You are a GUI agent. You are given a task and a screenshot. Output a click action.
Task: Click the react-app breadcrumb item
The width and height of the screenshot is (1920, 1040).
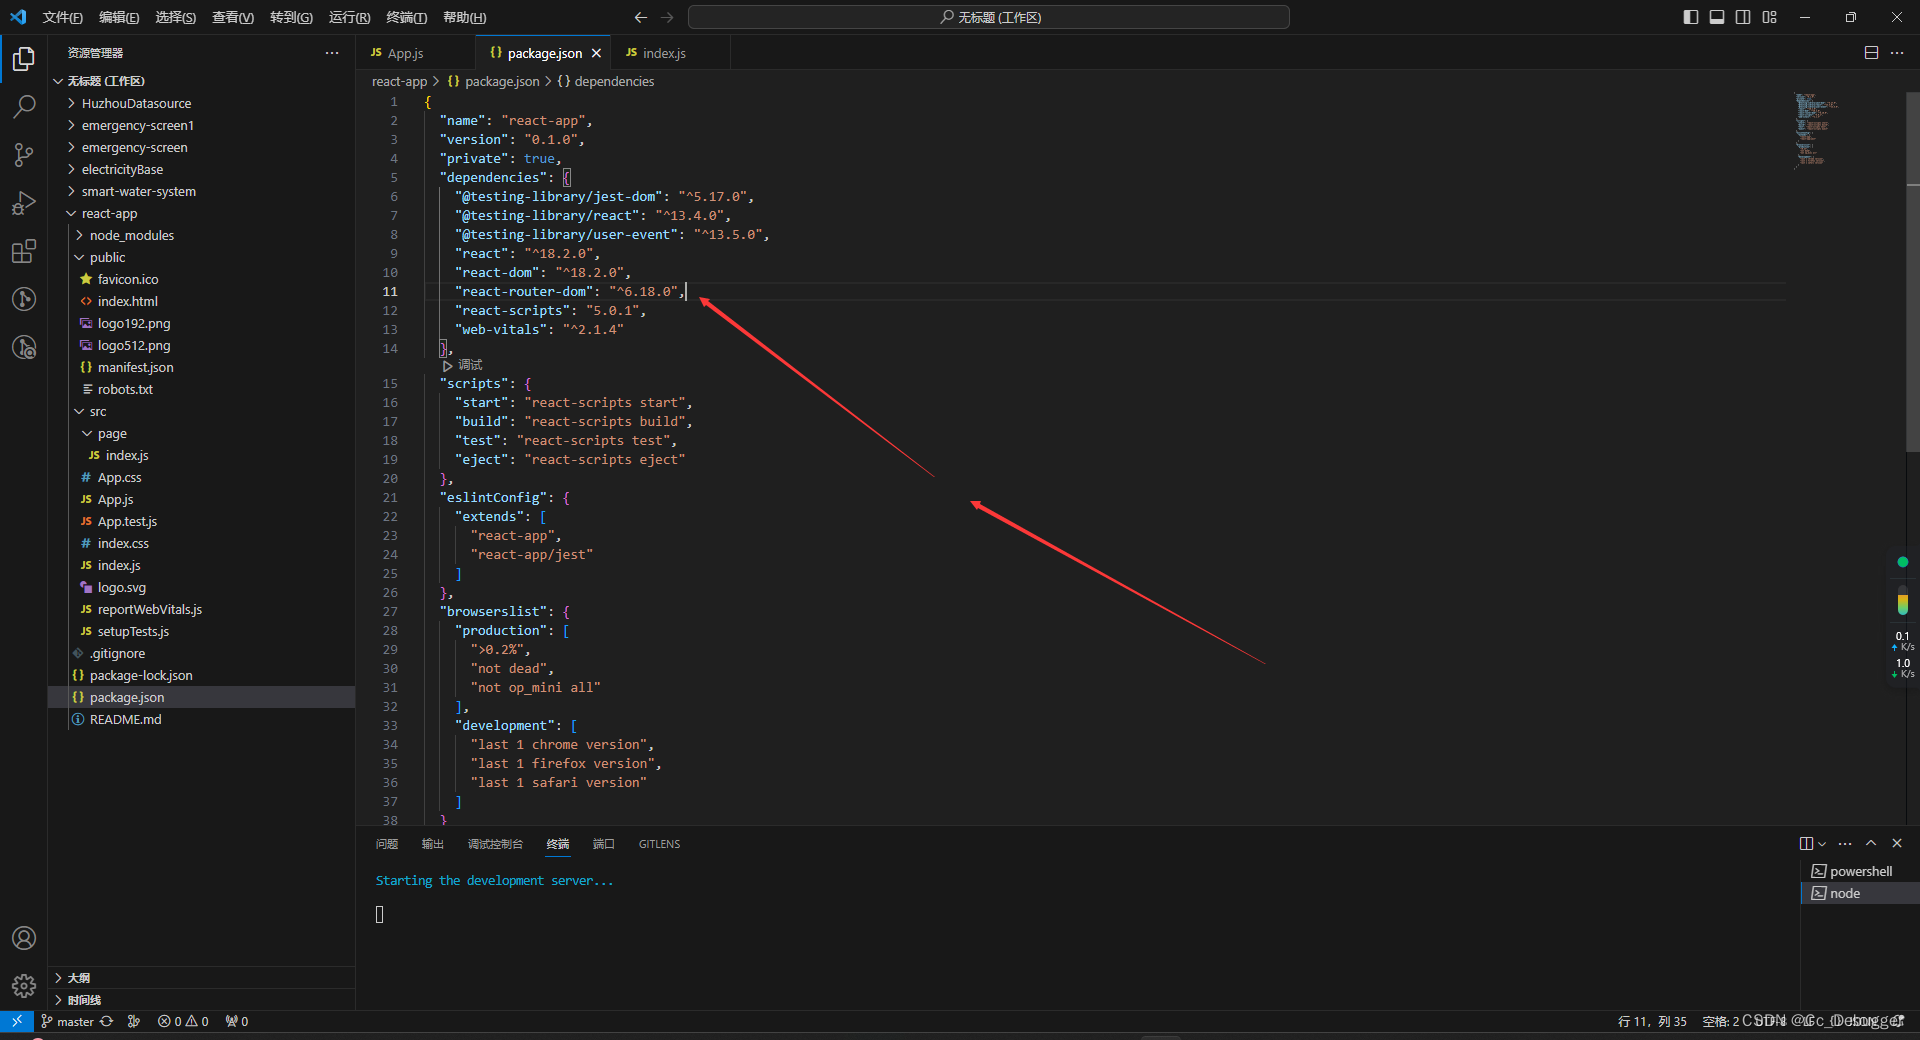(399, 81)
